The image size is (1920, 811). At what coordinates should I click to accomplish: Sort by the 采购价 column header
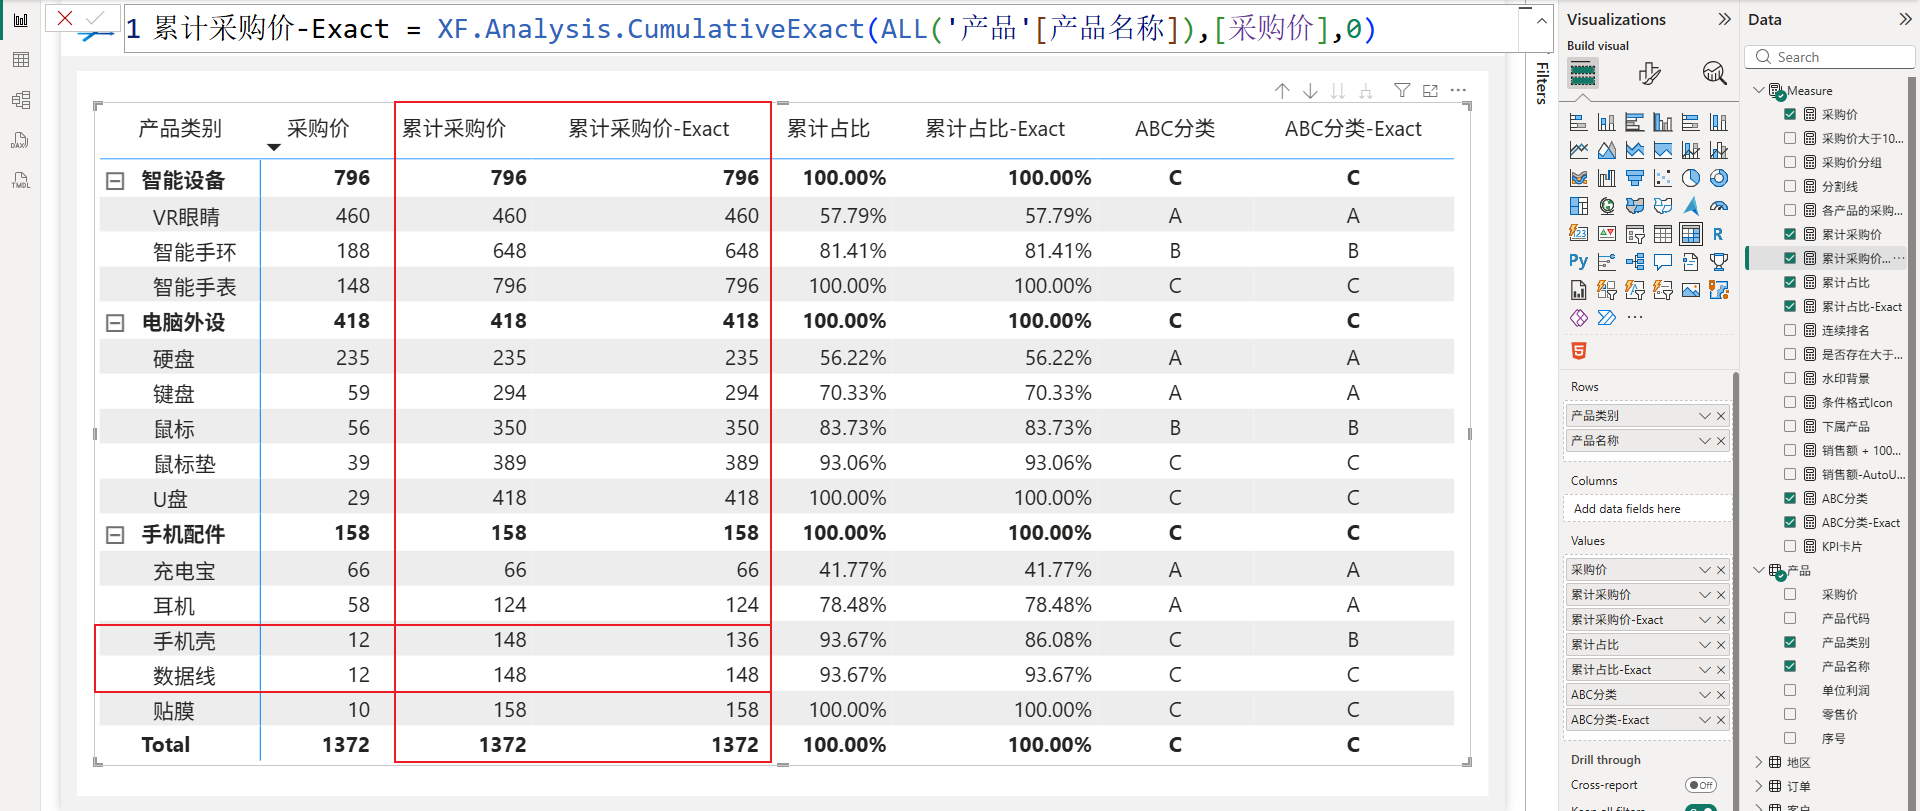tap(317, 129)
